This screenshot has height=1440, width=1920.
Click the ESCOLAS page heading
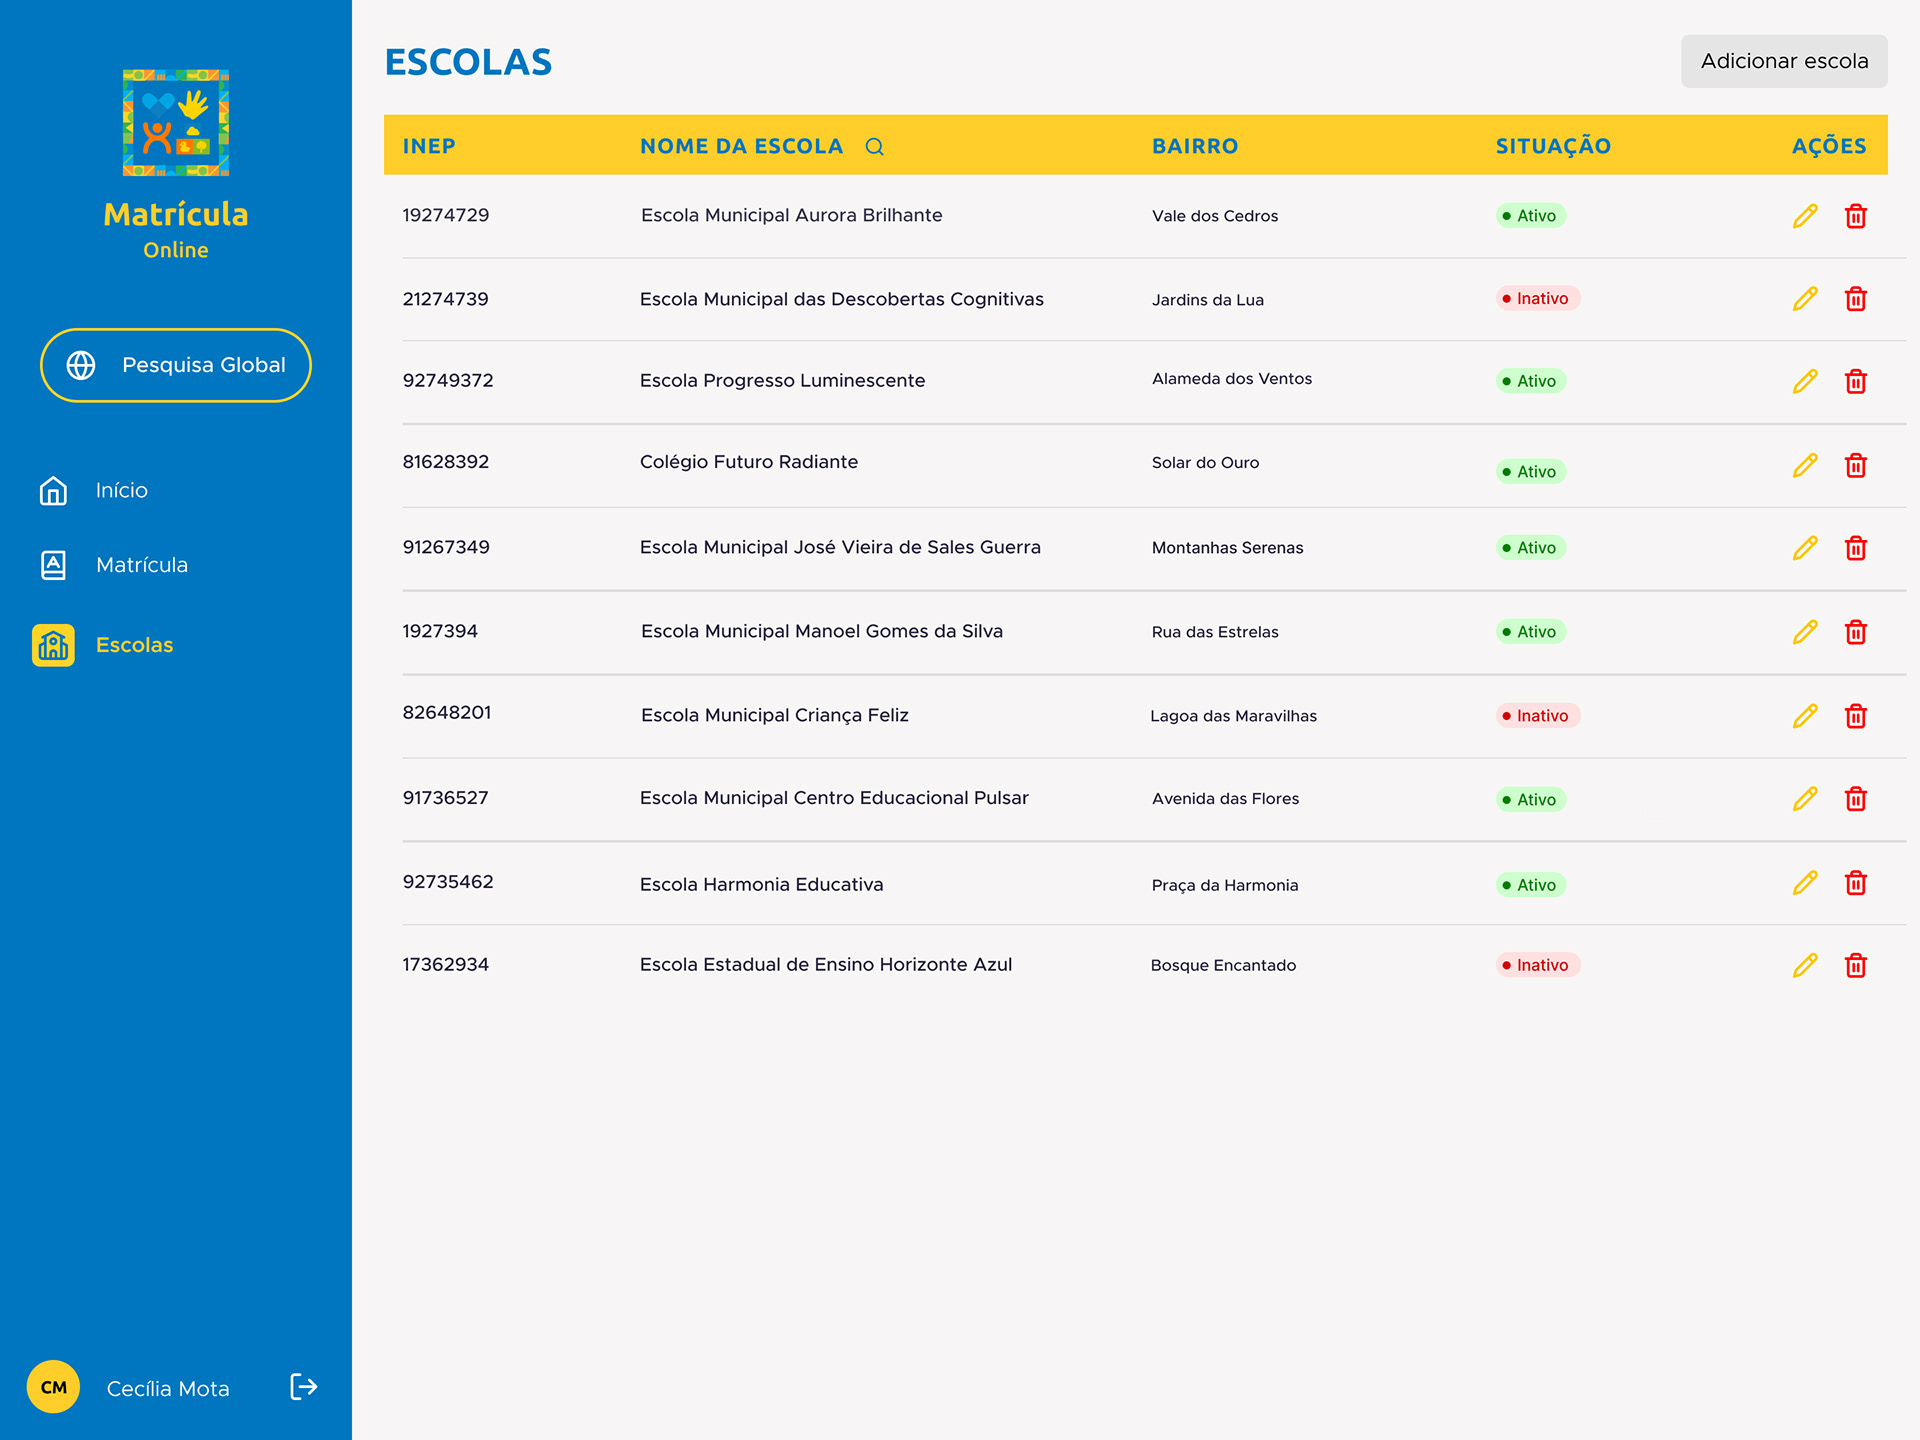[468, 62]
